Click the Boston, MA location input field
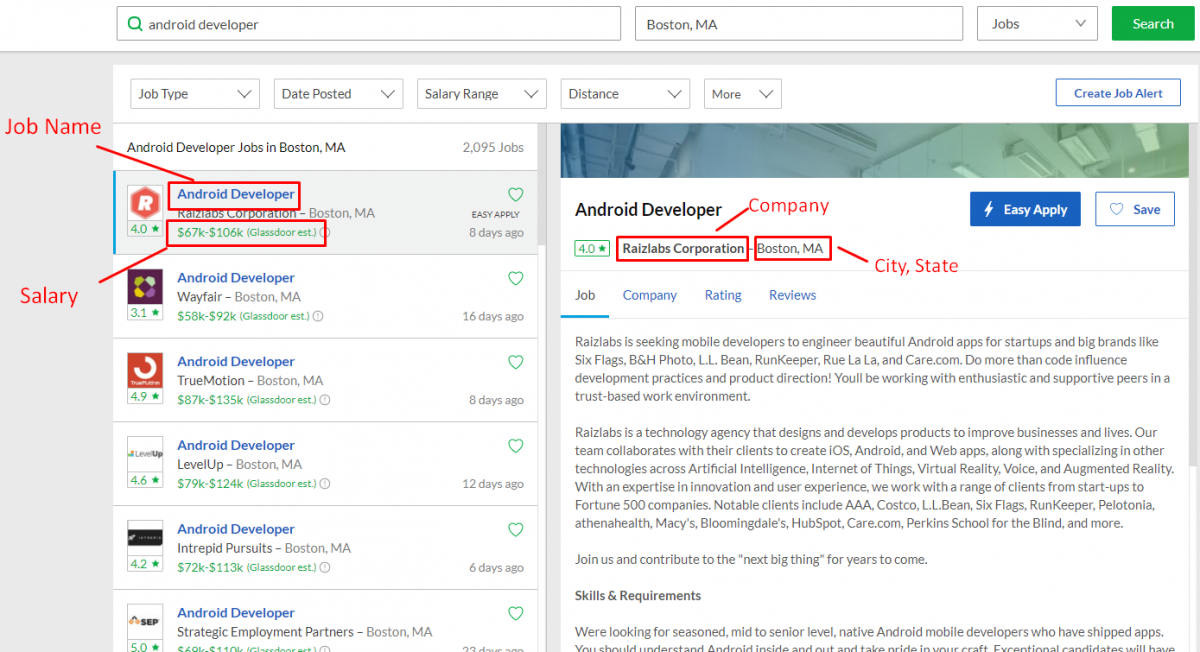 (x=798, y=23)
